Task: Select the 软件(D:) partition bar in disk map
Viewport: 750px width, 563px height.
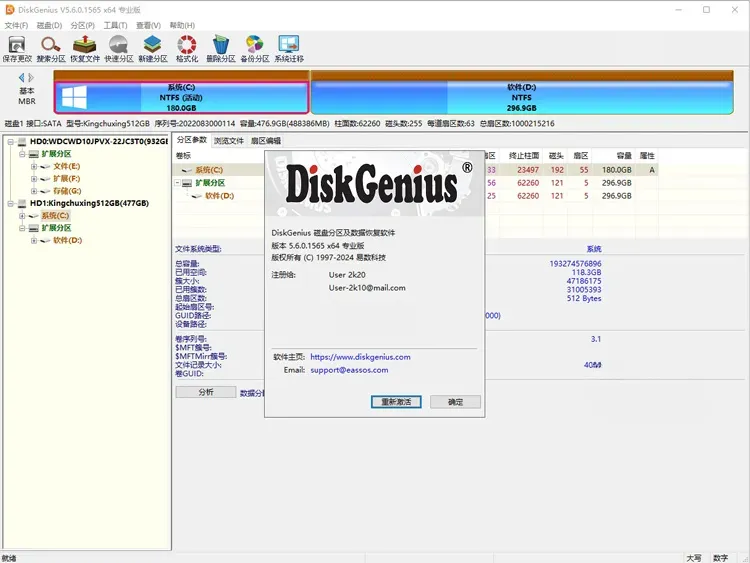Action: pyautogui.click(x=522, y=98)
